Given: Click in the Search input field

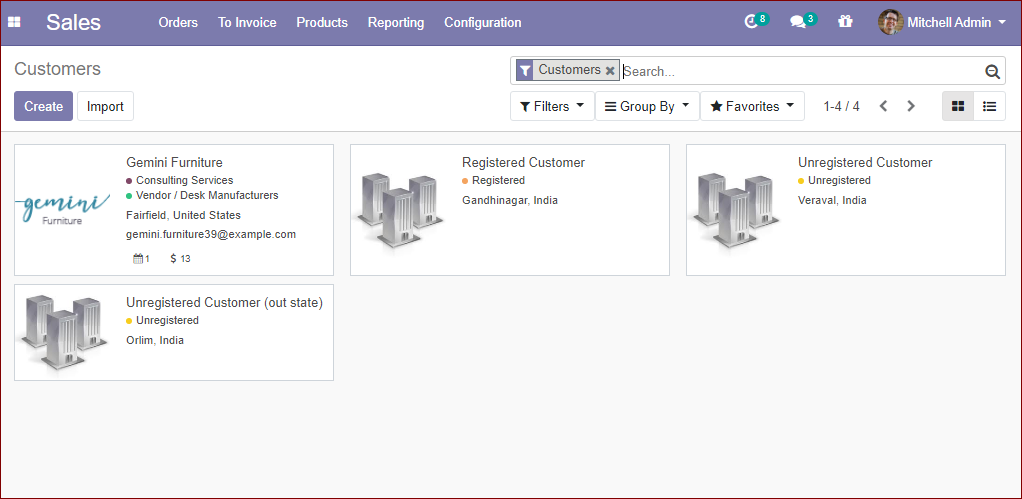Looking at the screenshot, I should click(x=802, y=71).
